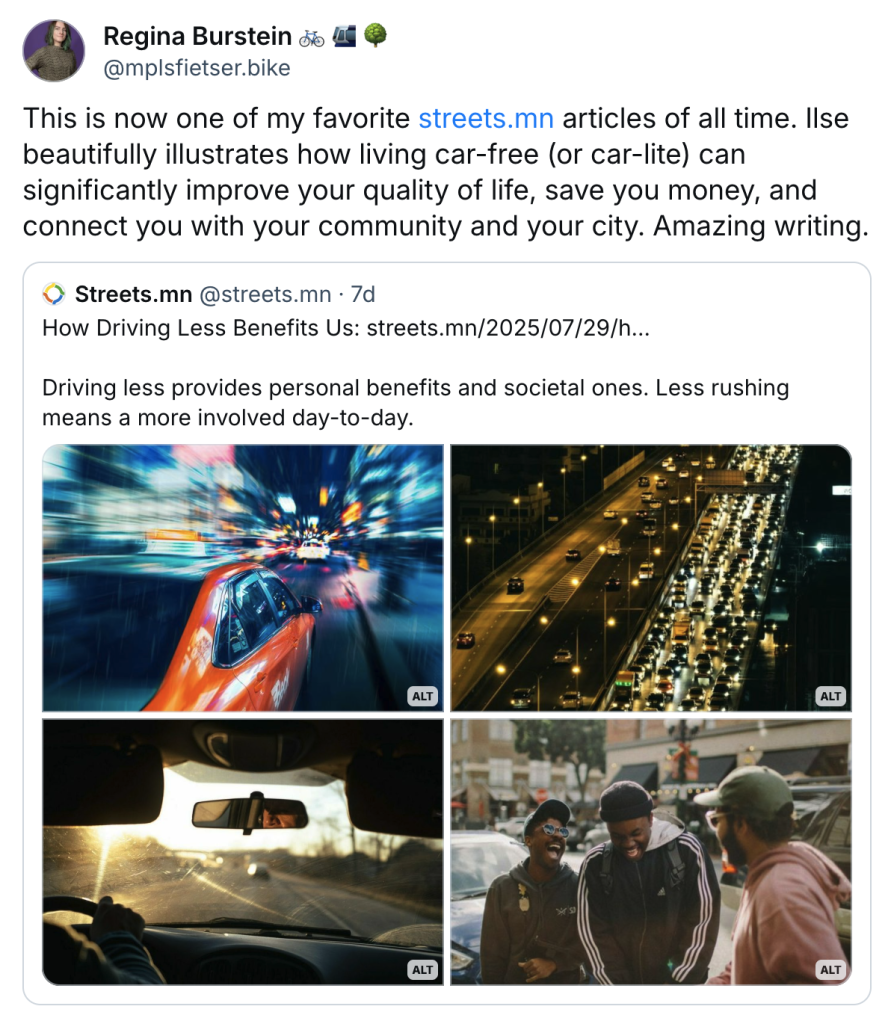Enlarge the driver rearview mirror photo
891x1024 pixels.
click(243, 852)
